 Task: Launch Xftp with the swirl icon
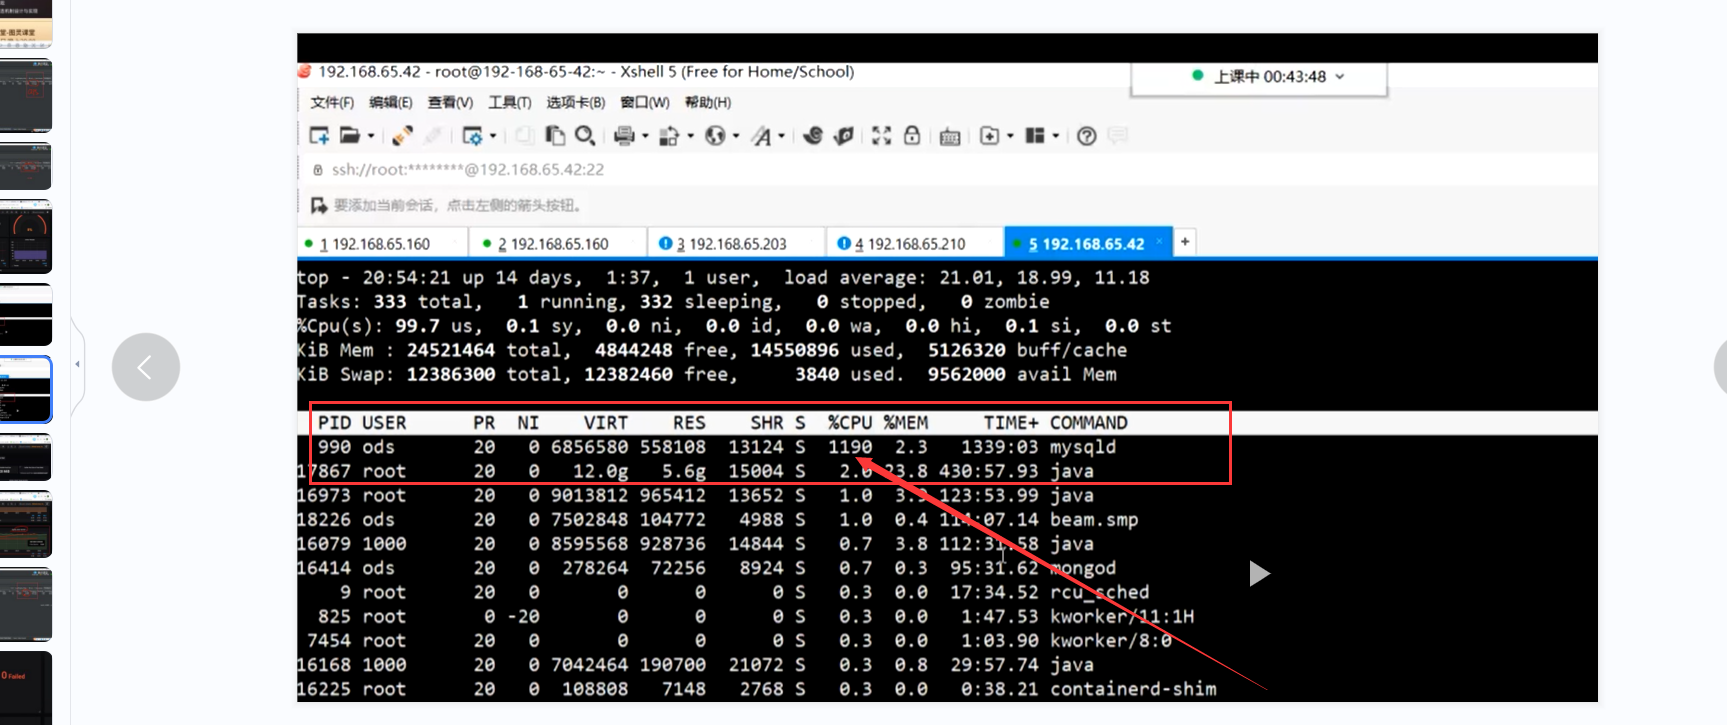click(x=813, y=135)
